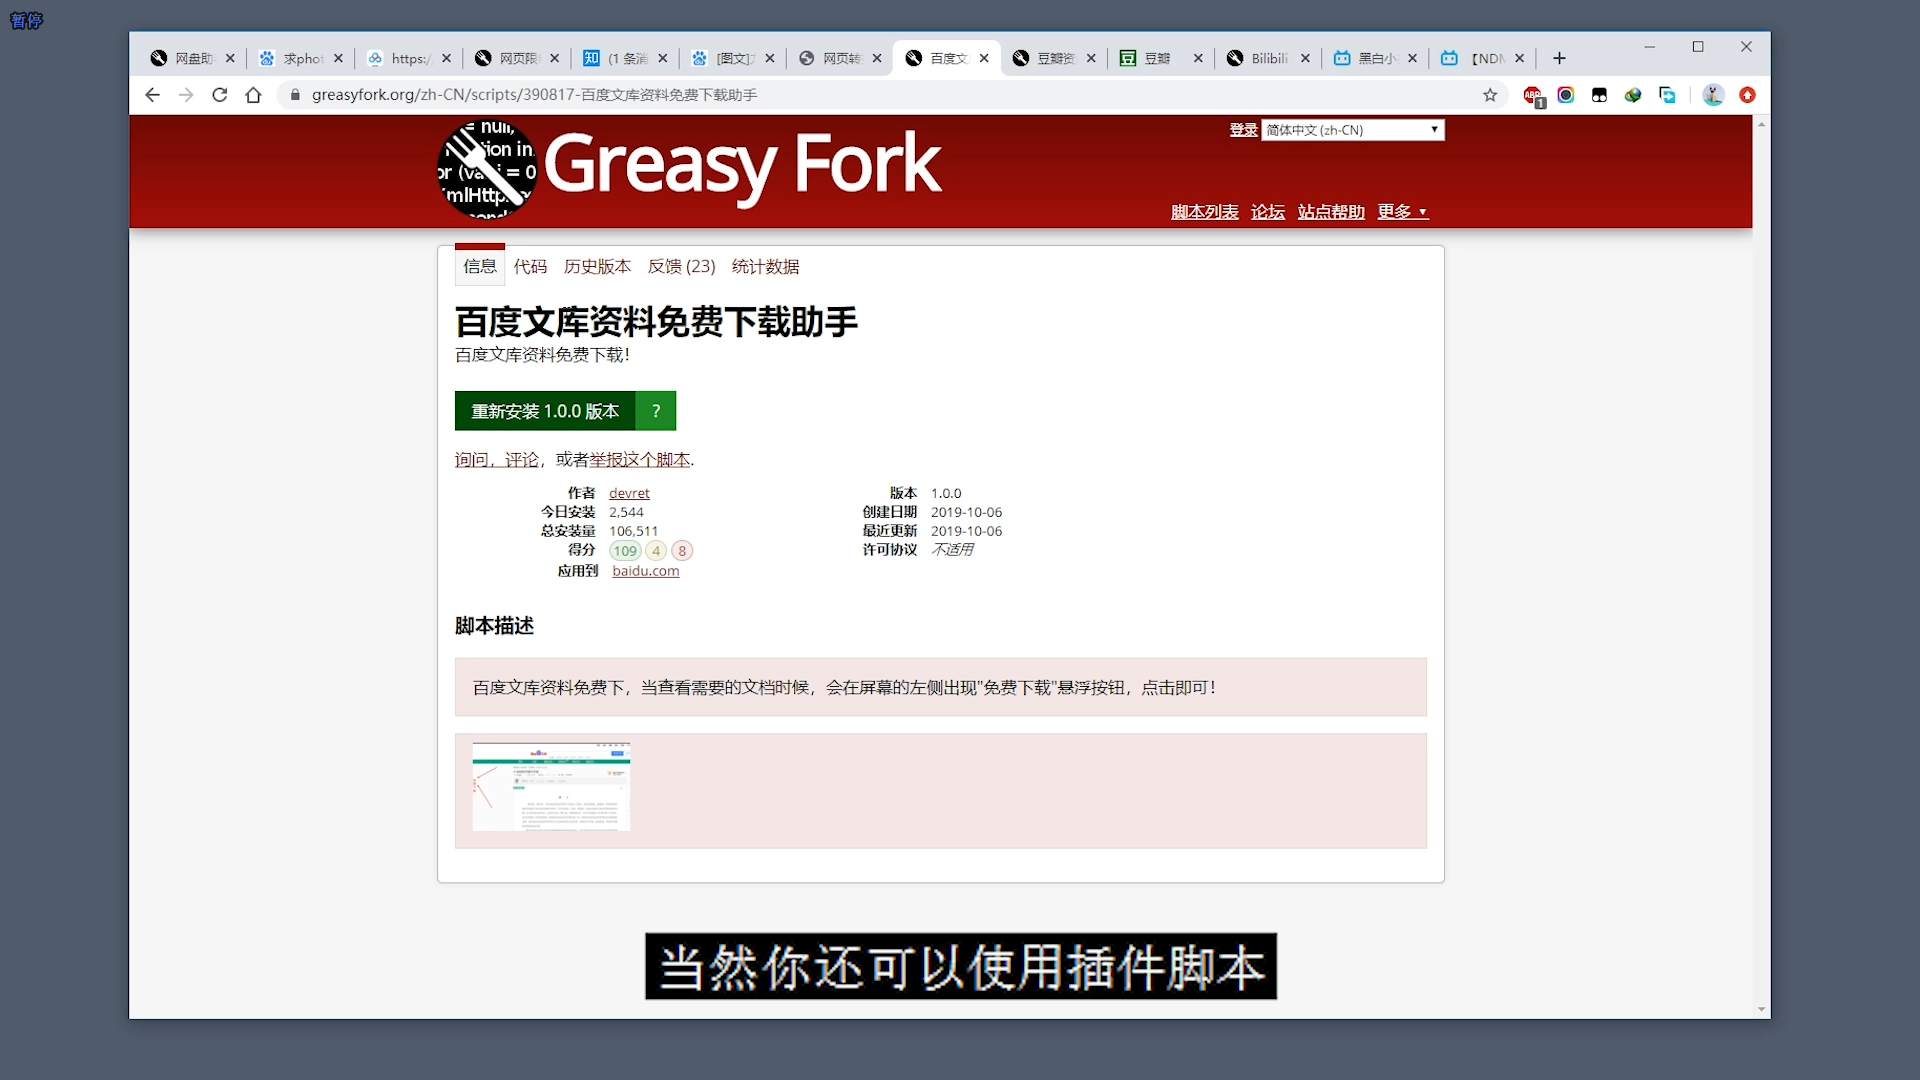Click the 登录 login link
The width and height of the screenshot is (1920, 1080).
(x=1243, y=130)
